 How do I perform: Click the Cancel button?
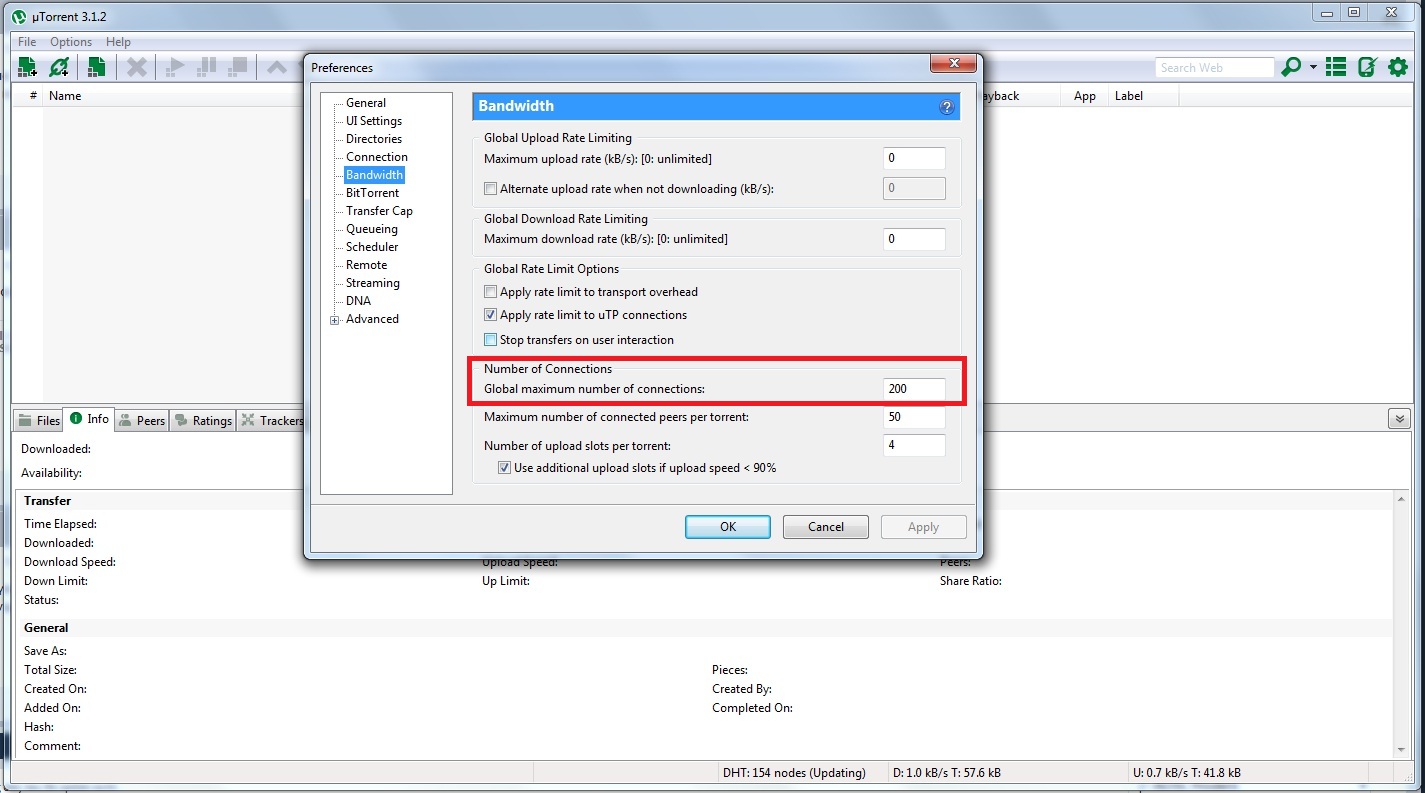point(826,527)
